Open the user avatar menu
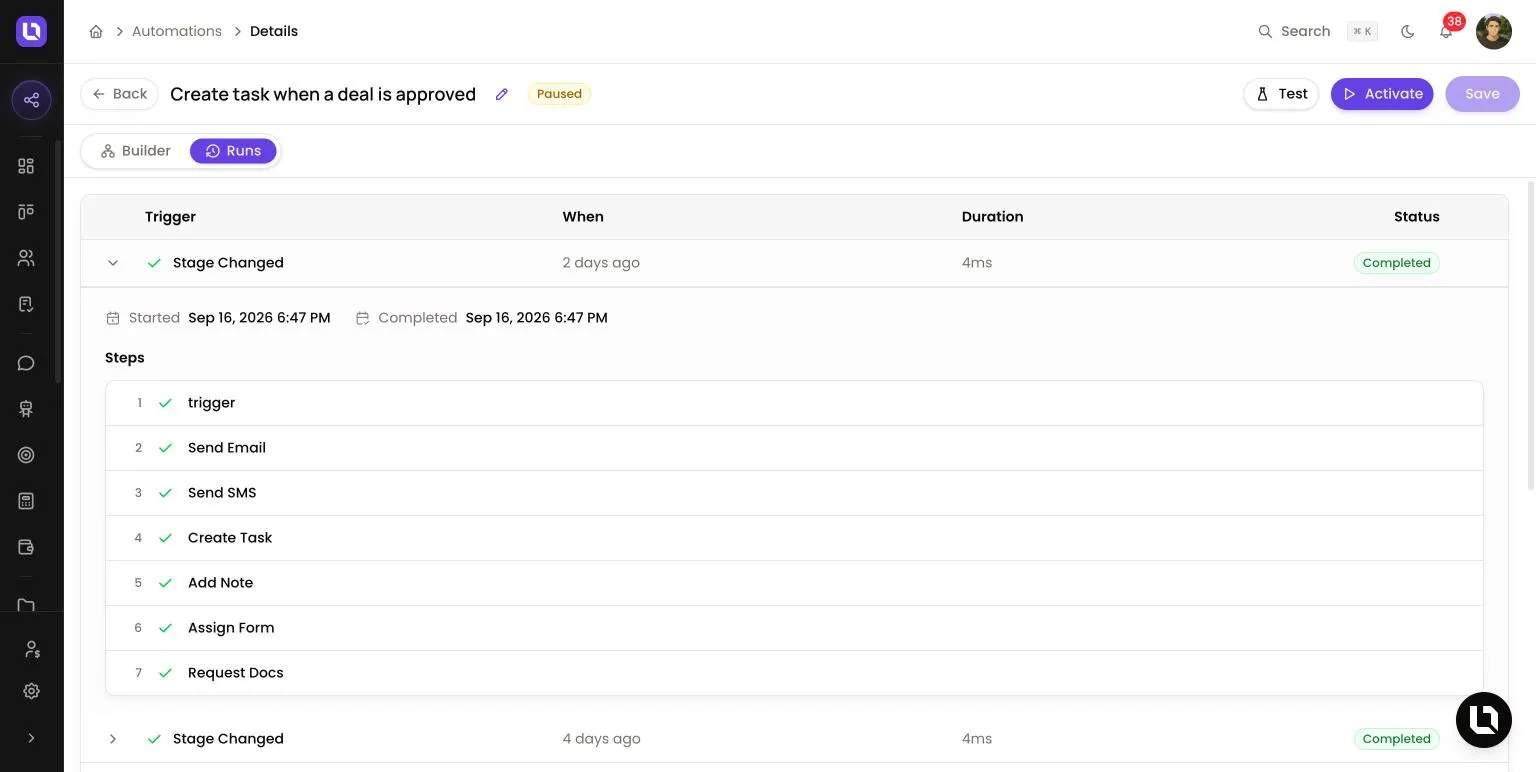This screenshot has width=1536, height=772. click(x=1493, y=31)
